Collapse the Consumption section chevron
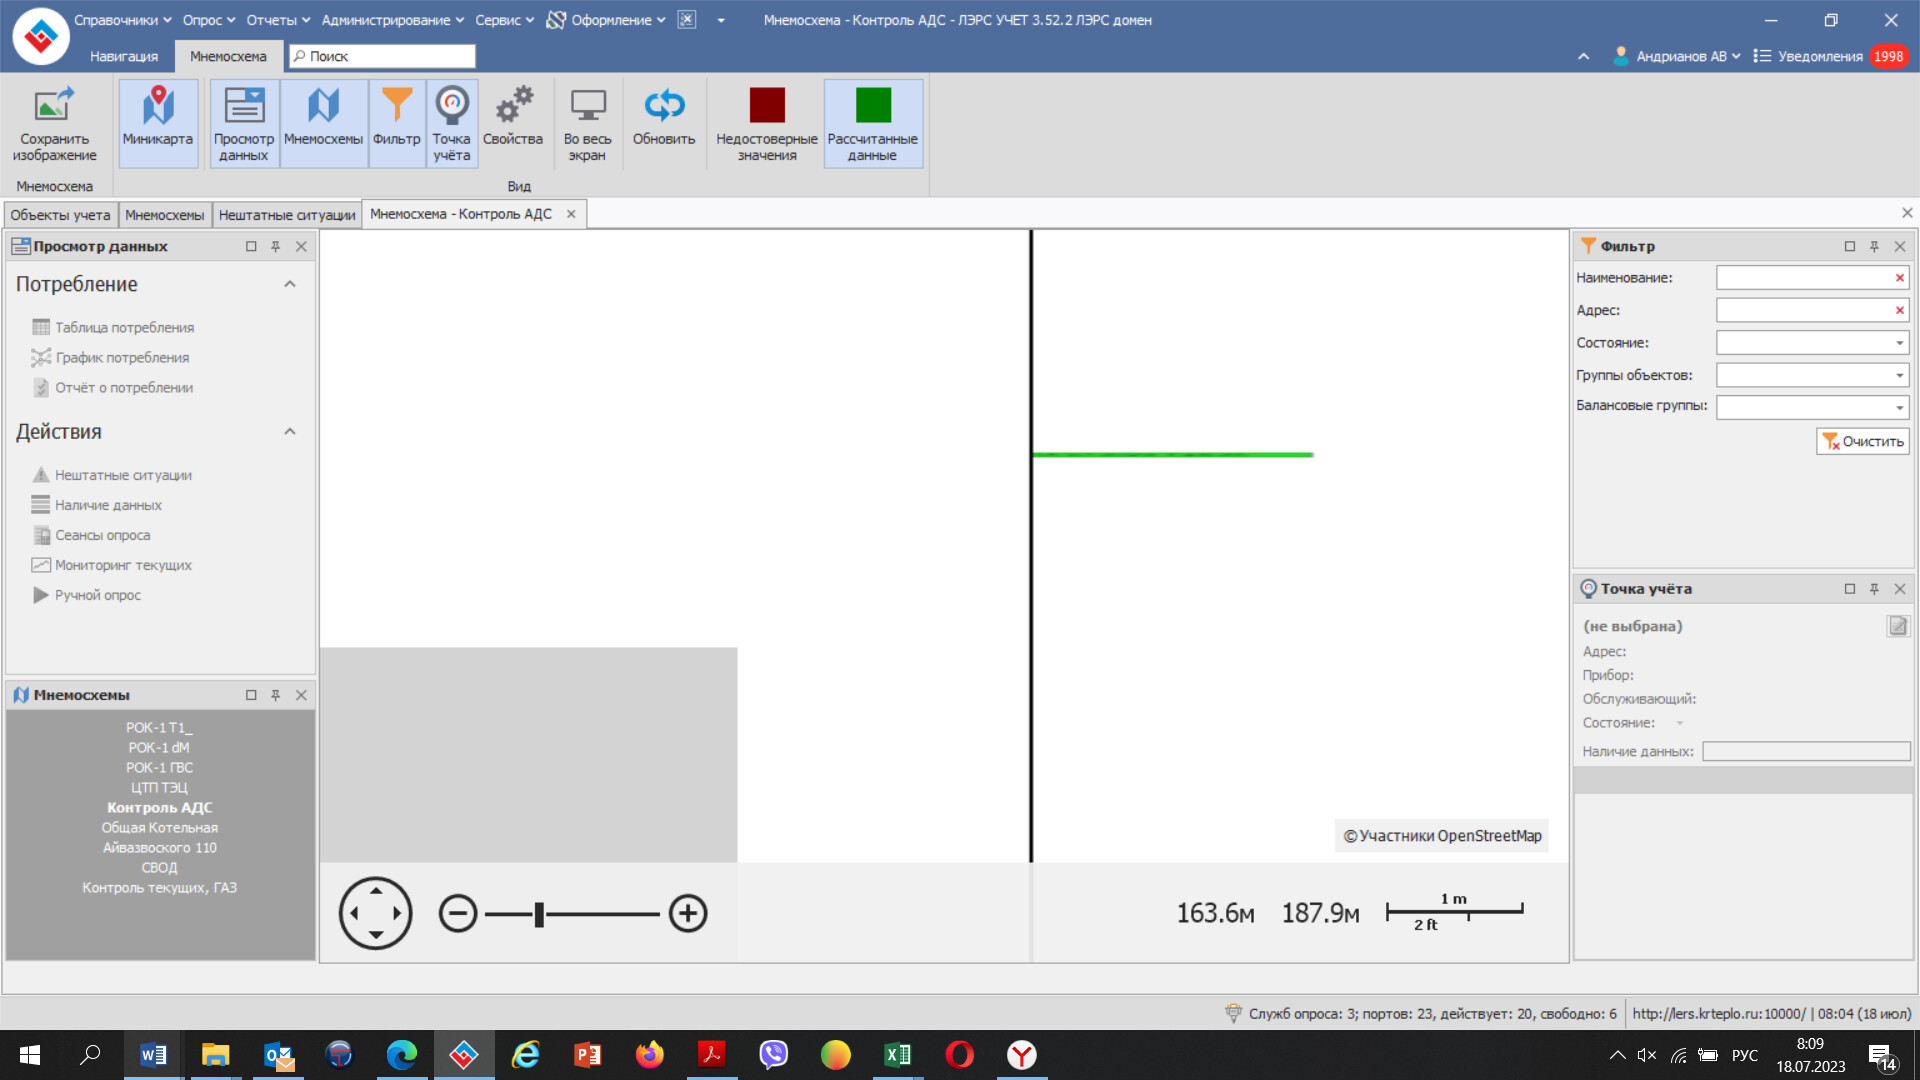The height and width of the screenshot is (1080, 1920). [x=290, y=284]
